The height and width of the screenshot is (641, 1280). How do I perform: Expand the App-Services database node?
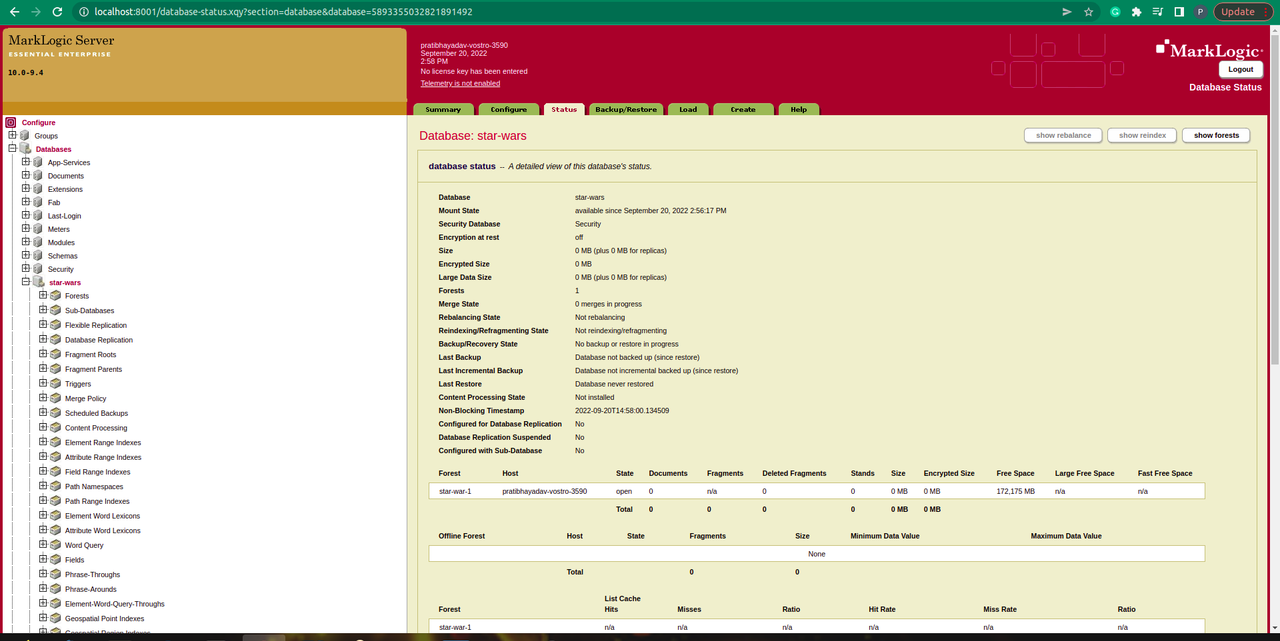click(26, 162)
